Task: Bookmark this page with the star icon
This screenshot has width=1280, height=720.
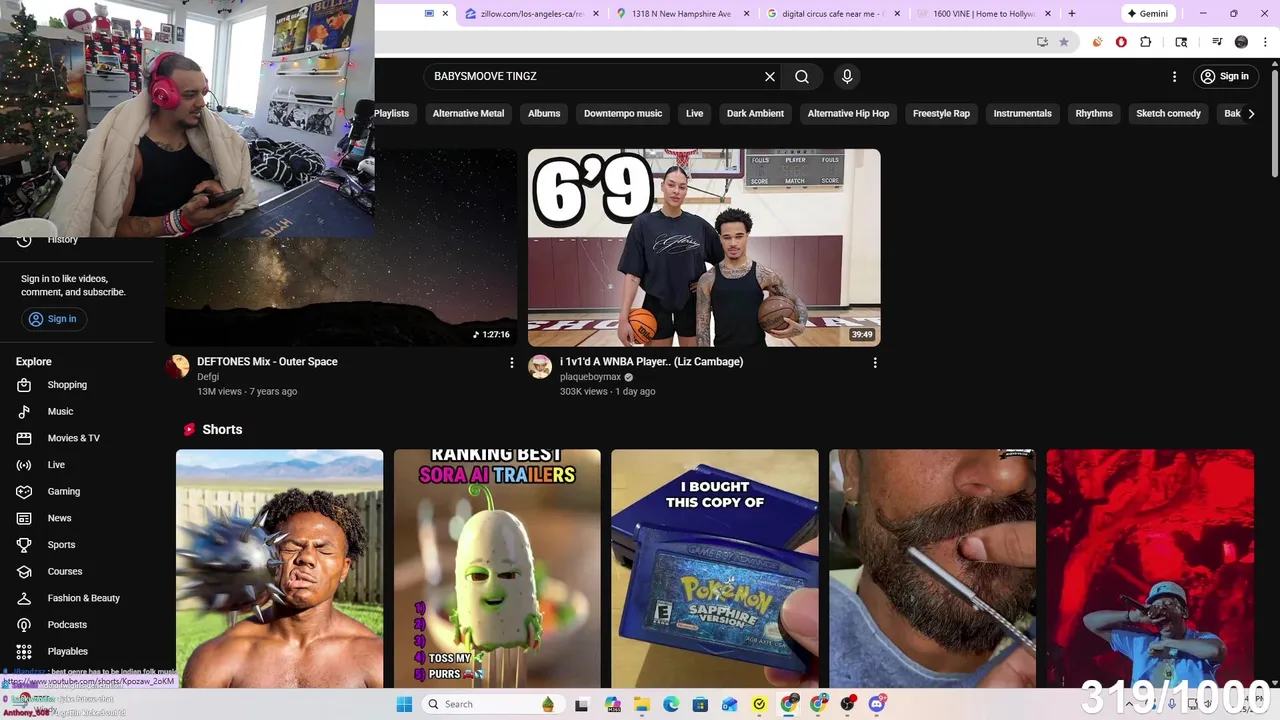Action: coord(1064,42)
